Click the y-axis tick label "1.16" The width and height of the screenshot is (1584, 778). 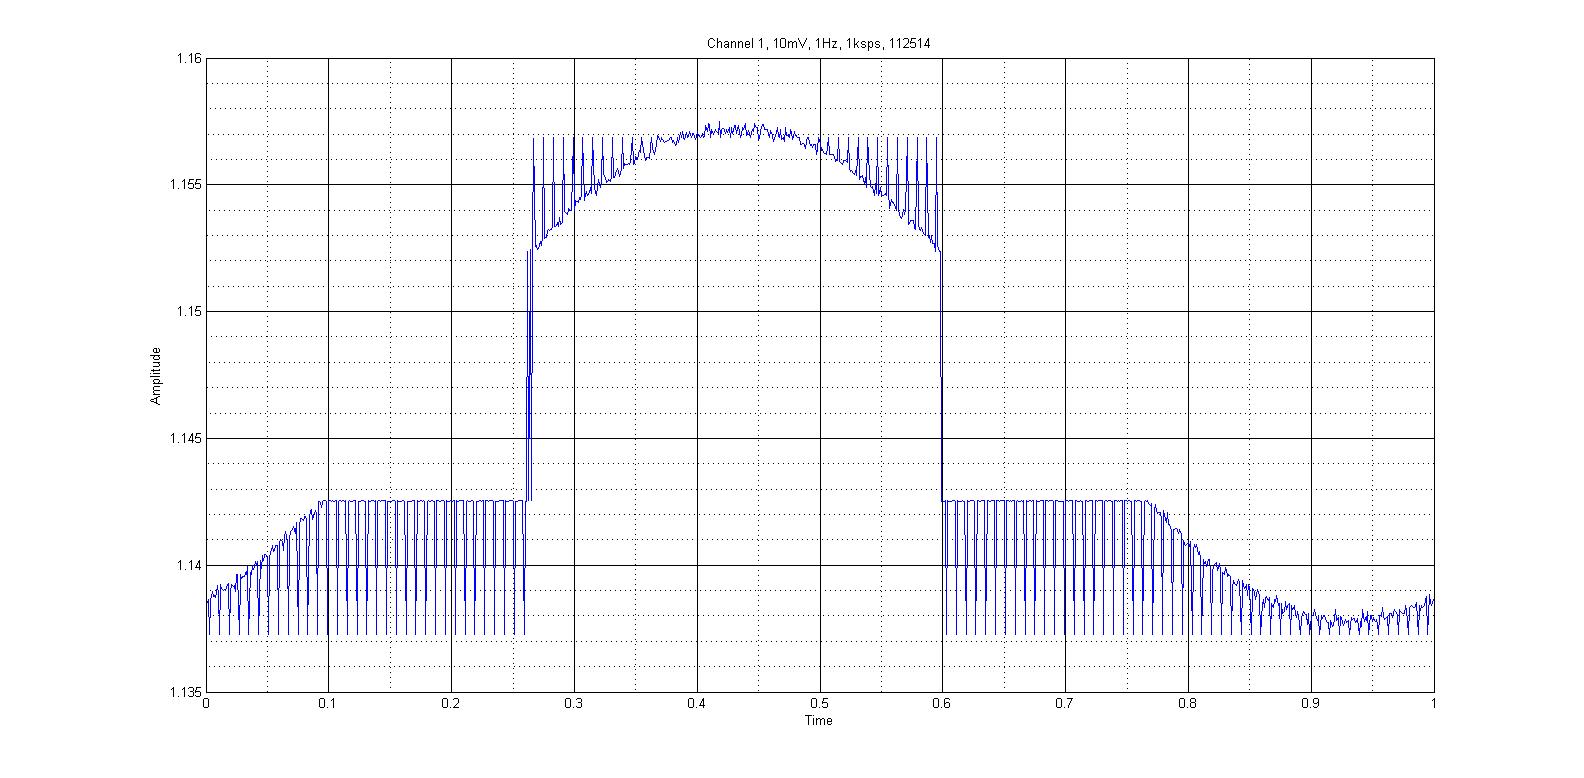point(189,59)
